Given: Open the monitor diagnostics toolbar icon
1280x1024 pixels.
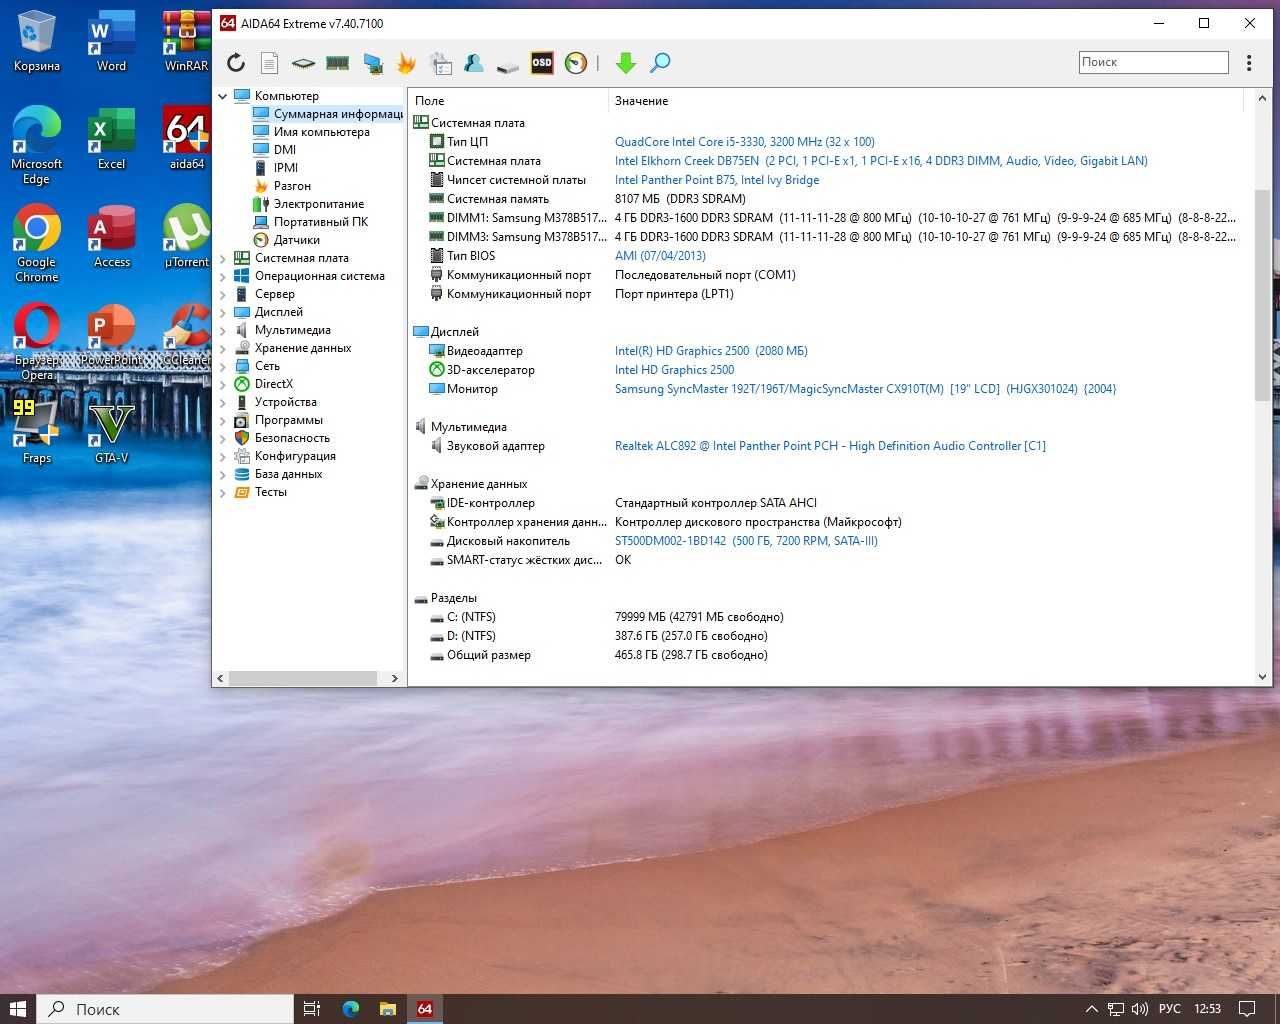Looking at the screenshot, I should coord(440,63).
